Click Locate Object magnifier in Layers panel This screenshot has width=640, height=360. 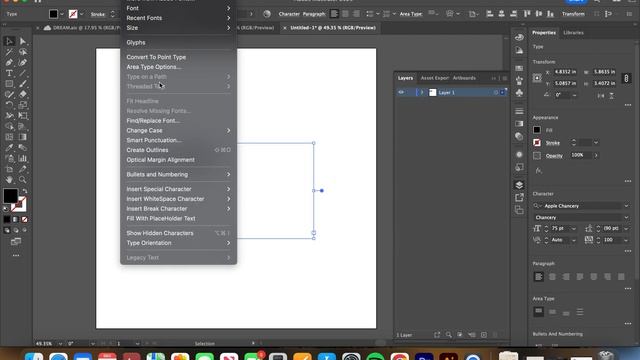pyautogui.click(x=449, y=335)
